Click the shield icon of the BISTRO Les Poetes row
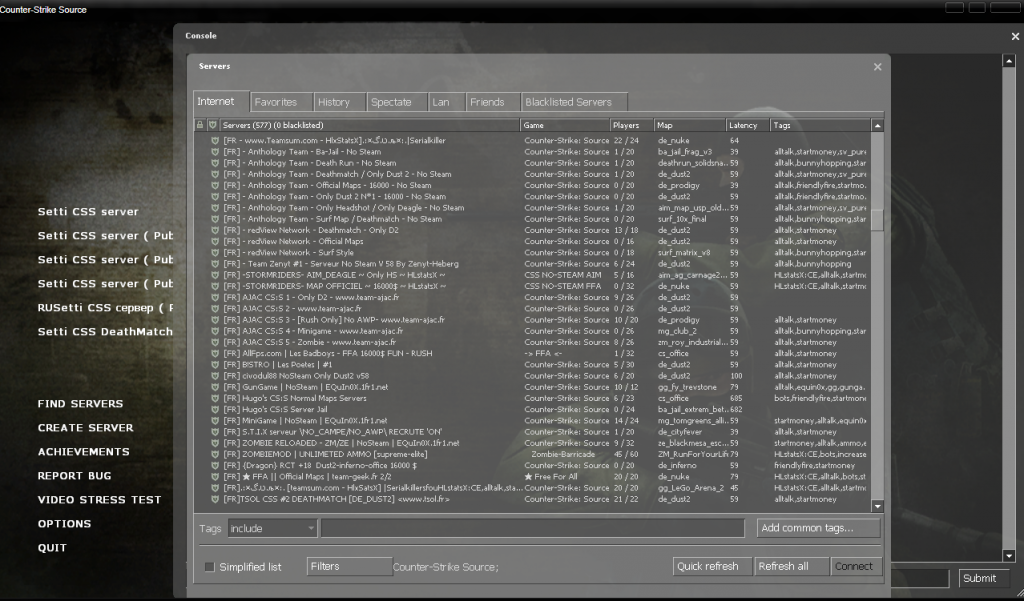Image resolution: width=1024 pixels, height=601 pixels. (215, 365)
